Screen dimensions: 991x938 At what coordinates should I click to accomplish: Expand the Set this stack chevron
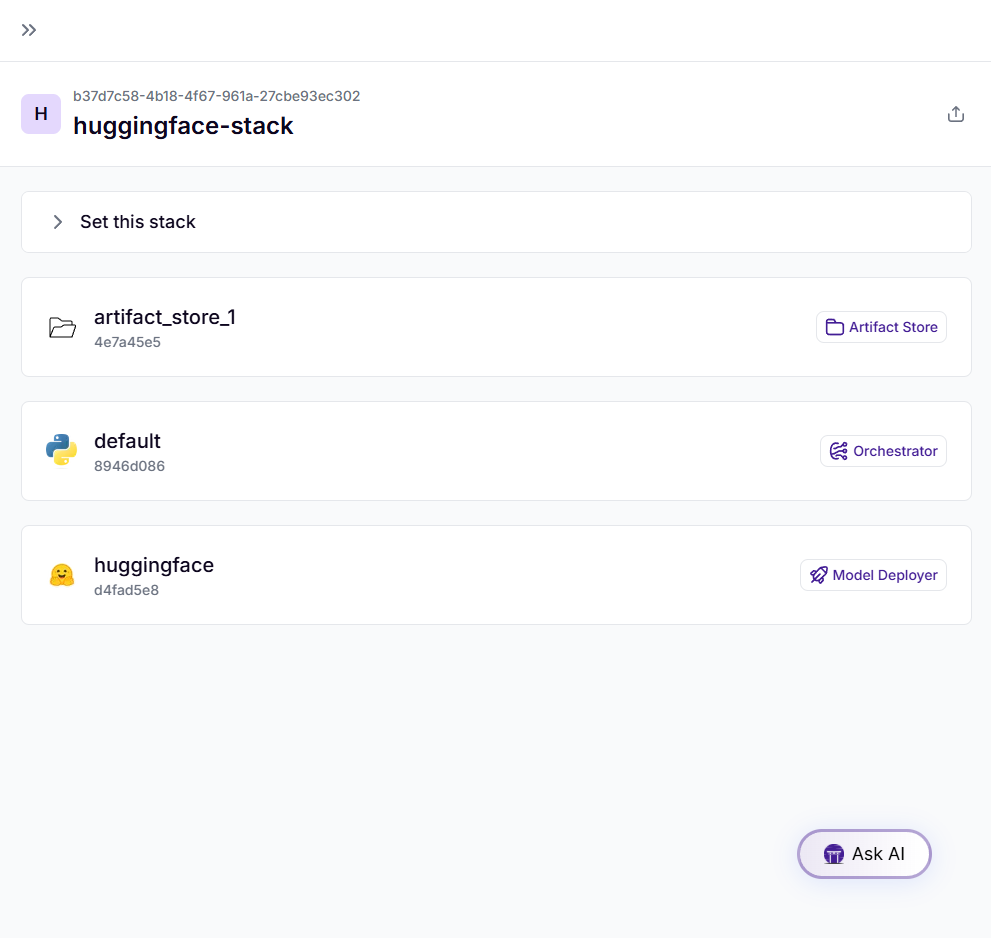coord(58,222)
